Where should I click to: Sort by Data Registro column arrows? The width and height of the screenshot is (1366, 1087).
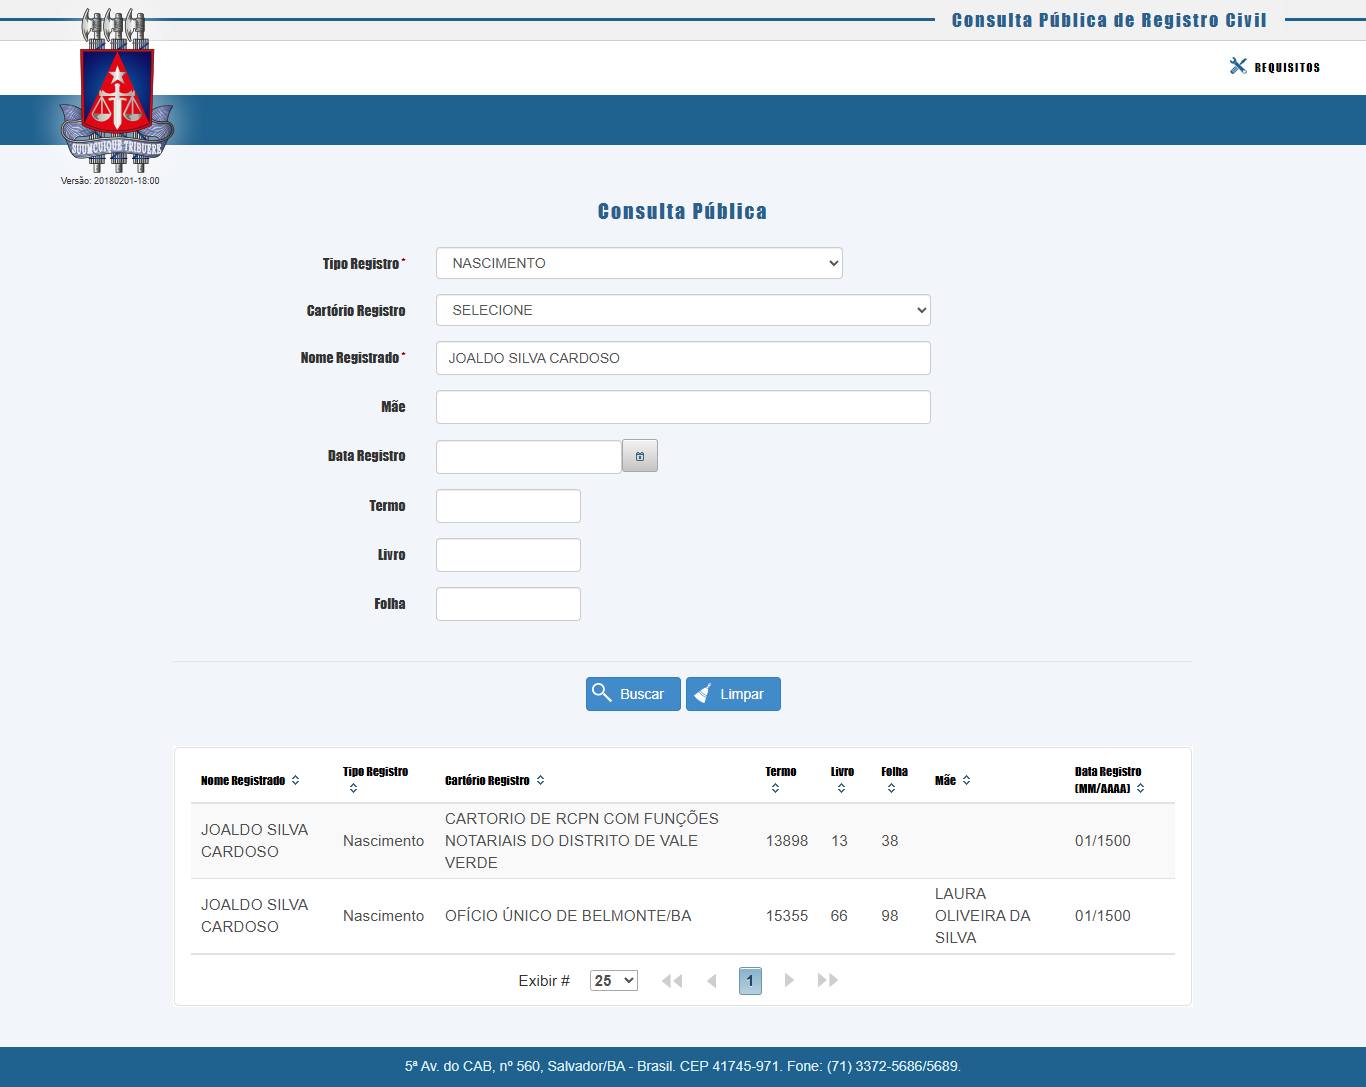(1140, 788)
